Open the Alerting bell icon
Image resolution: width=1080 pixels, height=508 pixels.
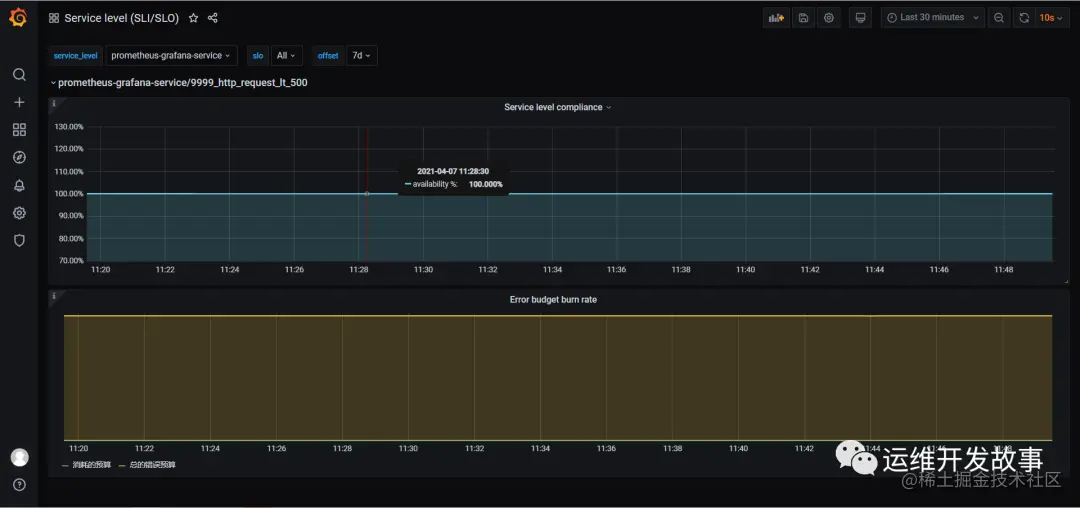[19, 185]
